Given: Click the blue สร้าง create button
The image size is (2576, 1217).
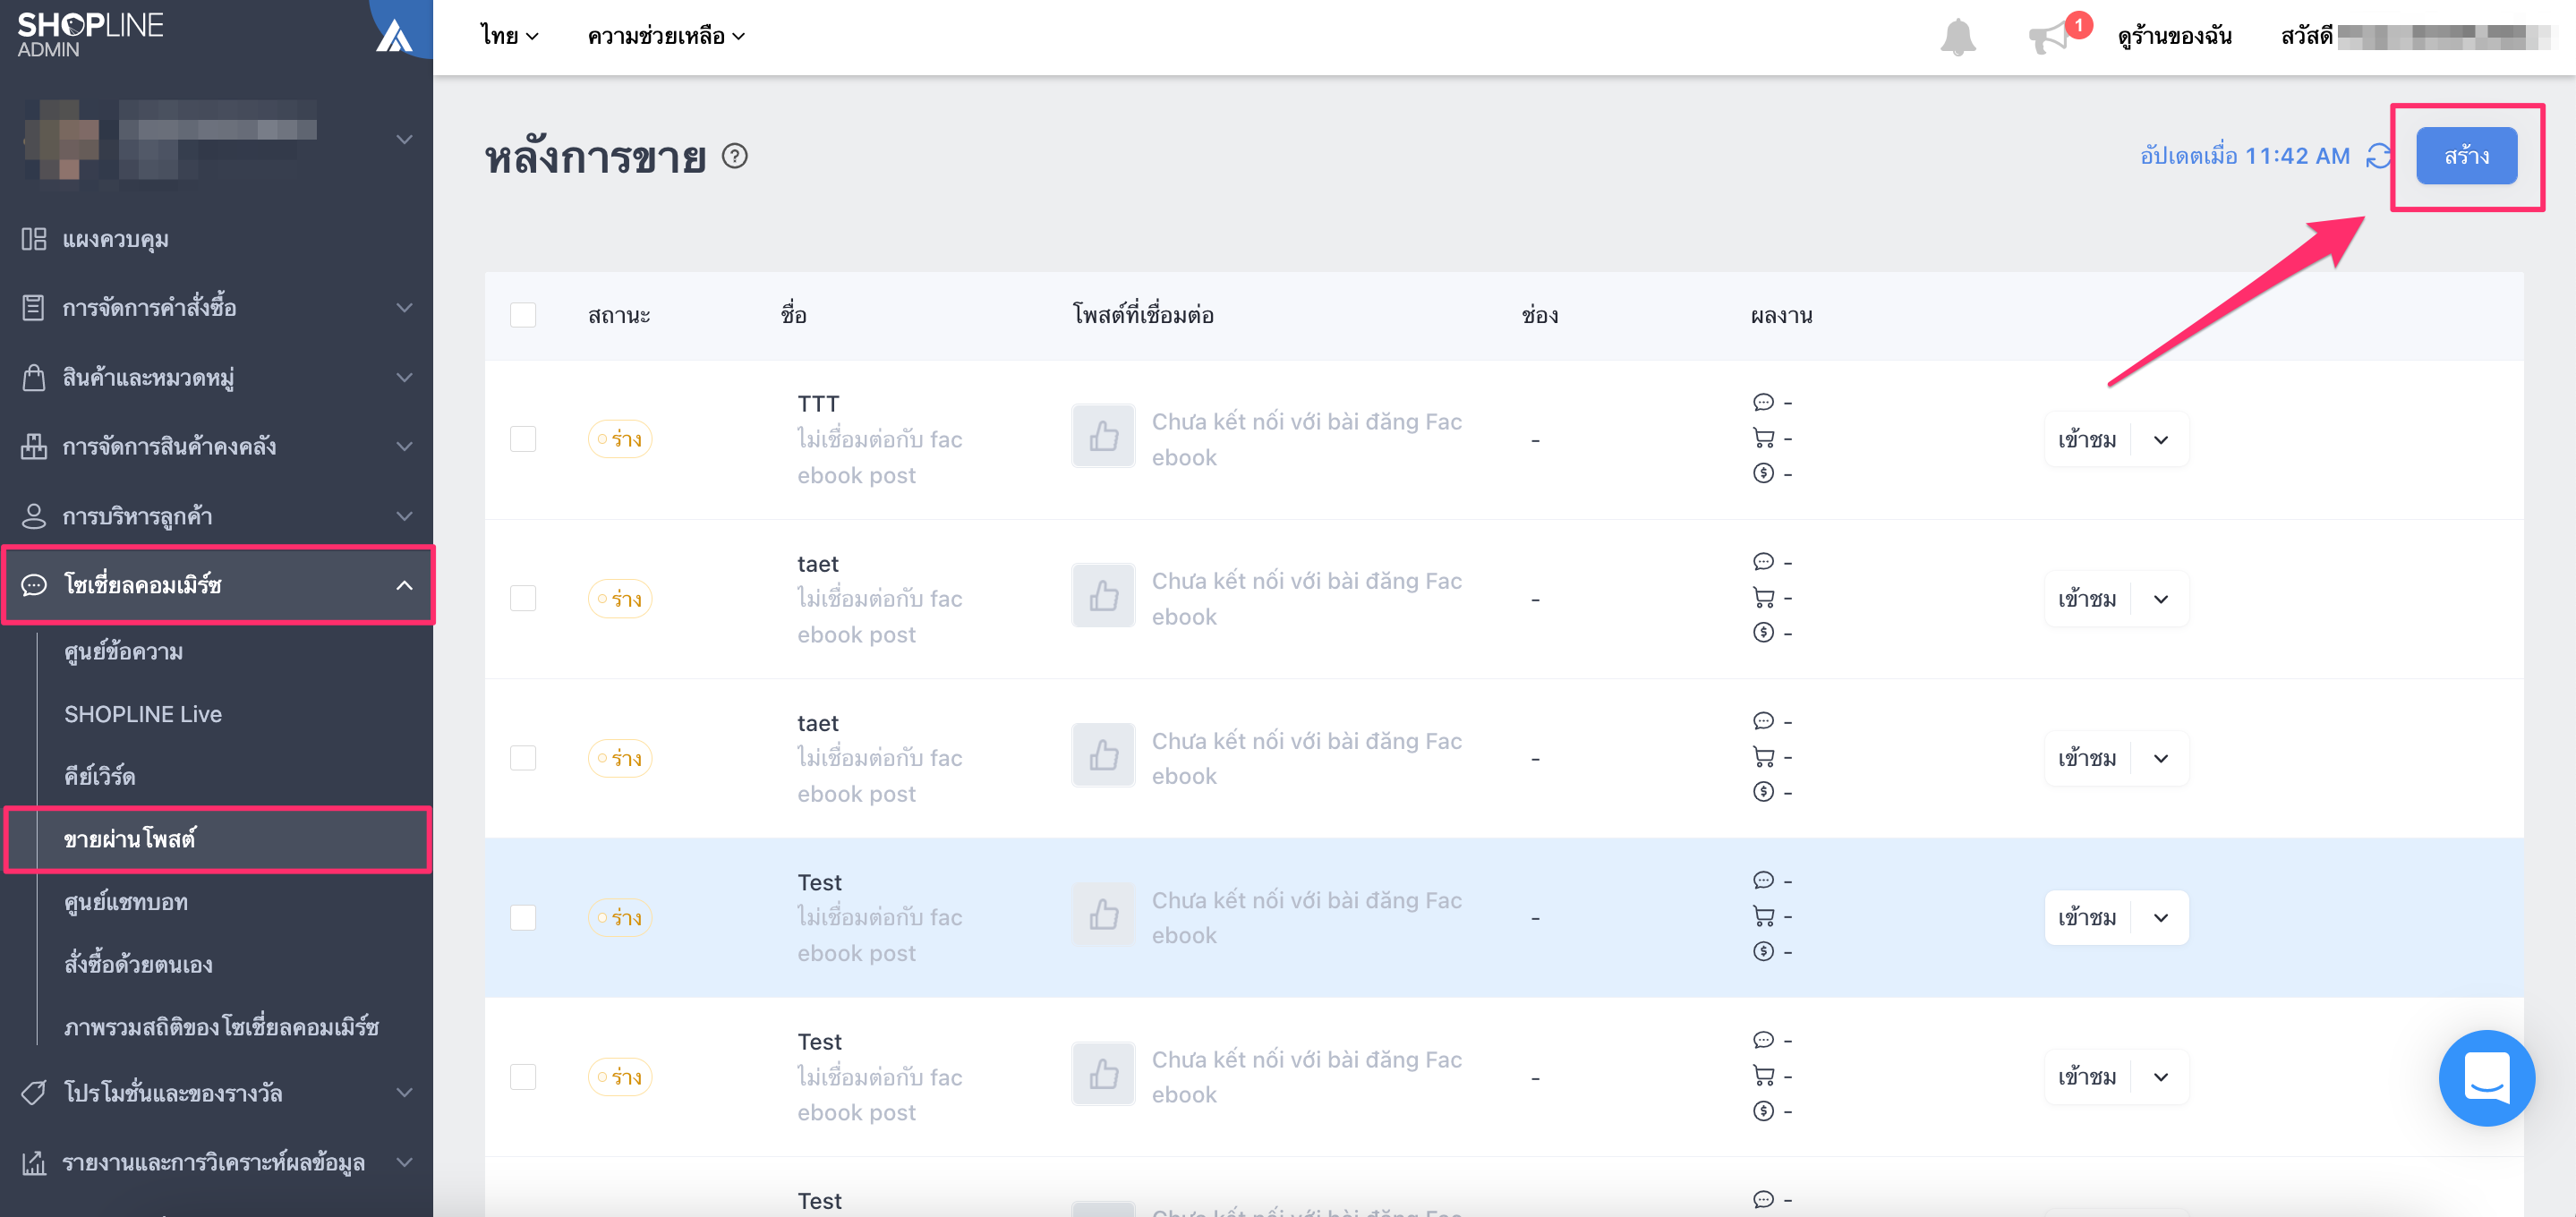Looking at the screenshot, I should click(2466, 156).
